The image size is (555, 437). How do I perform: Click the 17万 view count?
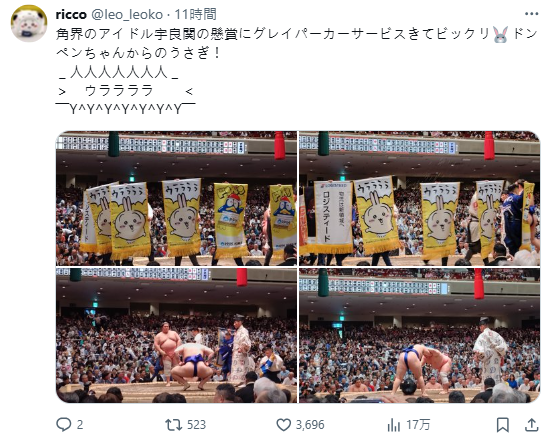click(x=418, y=425)
